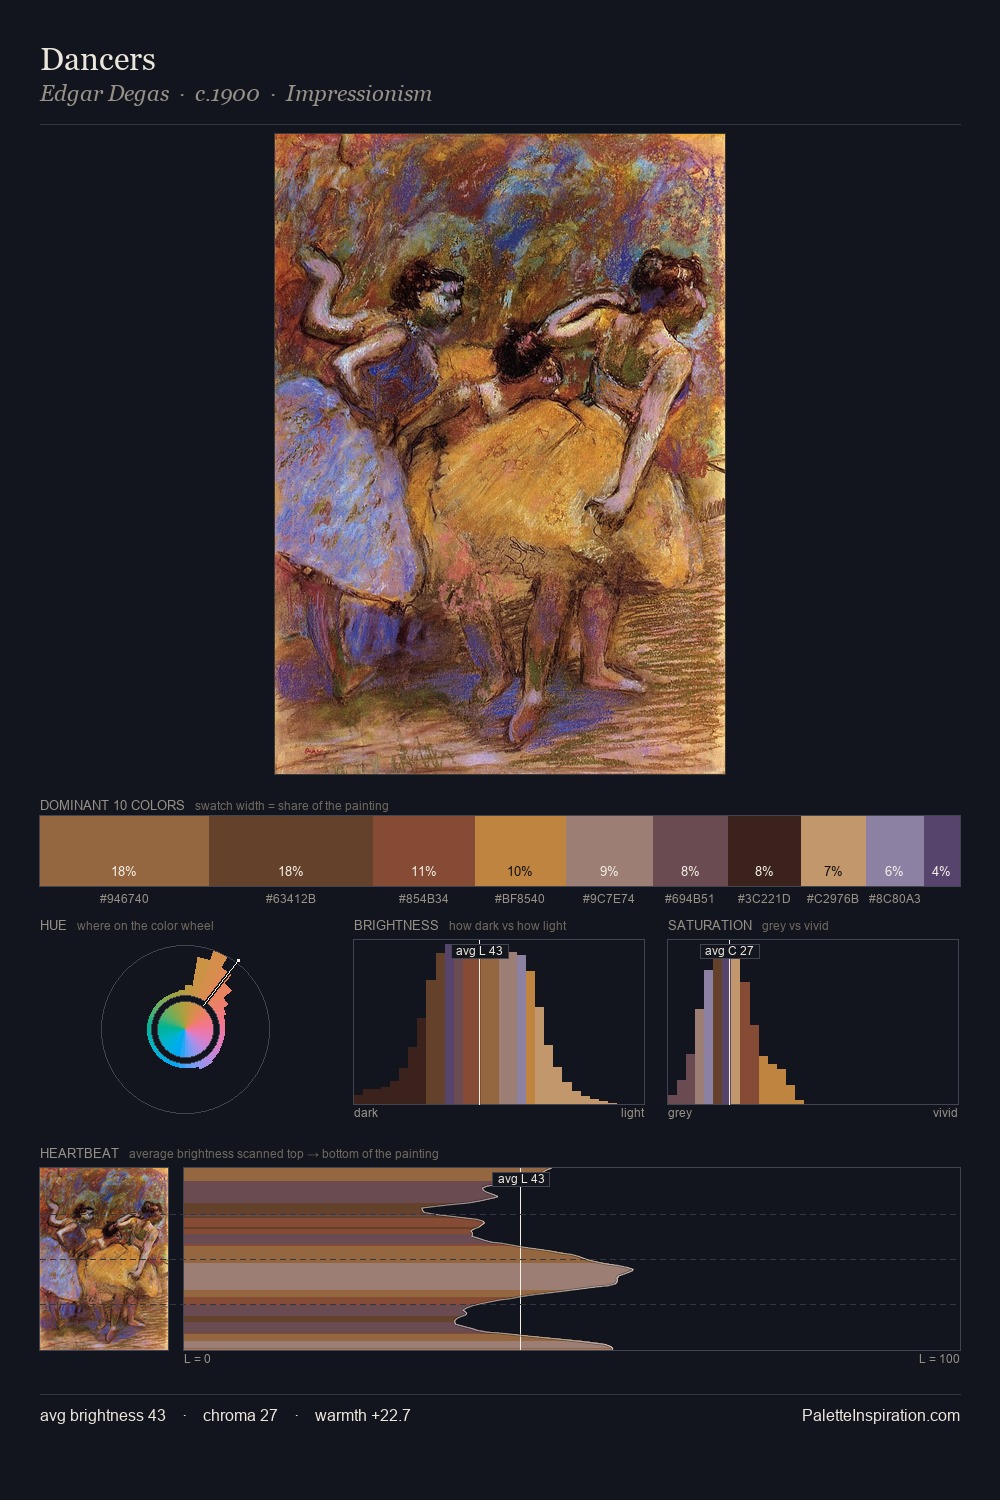Click the heartbeat brightness peak
This screenshot has width=1000, height=1500.
(x=632, y=1270)
